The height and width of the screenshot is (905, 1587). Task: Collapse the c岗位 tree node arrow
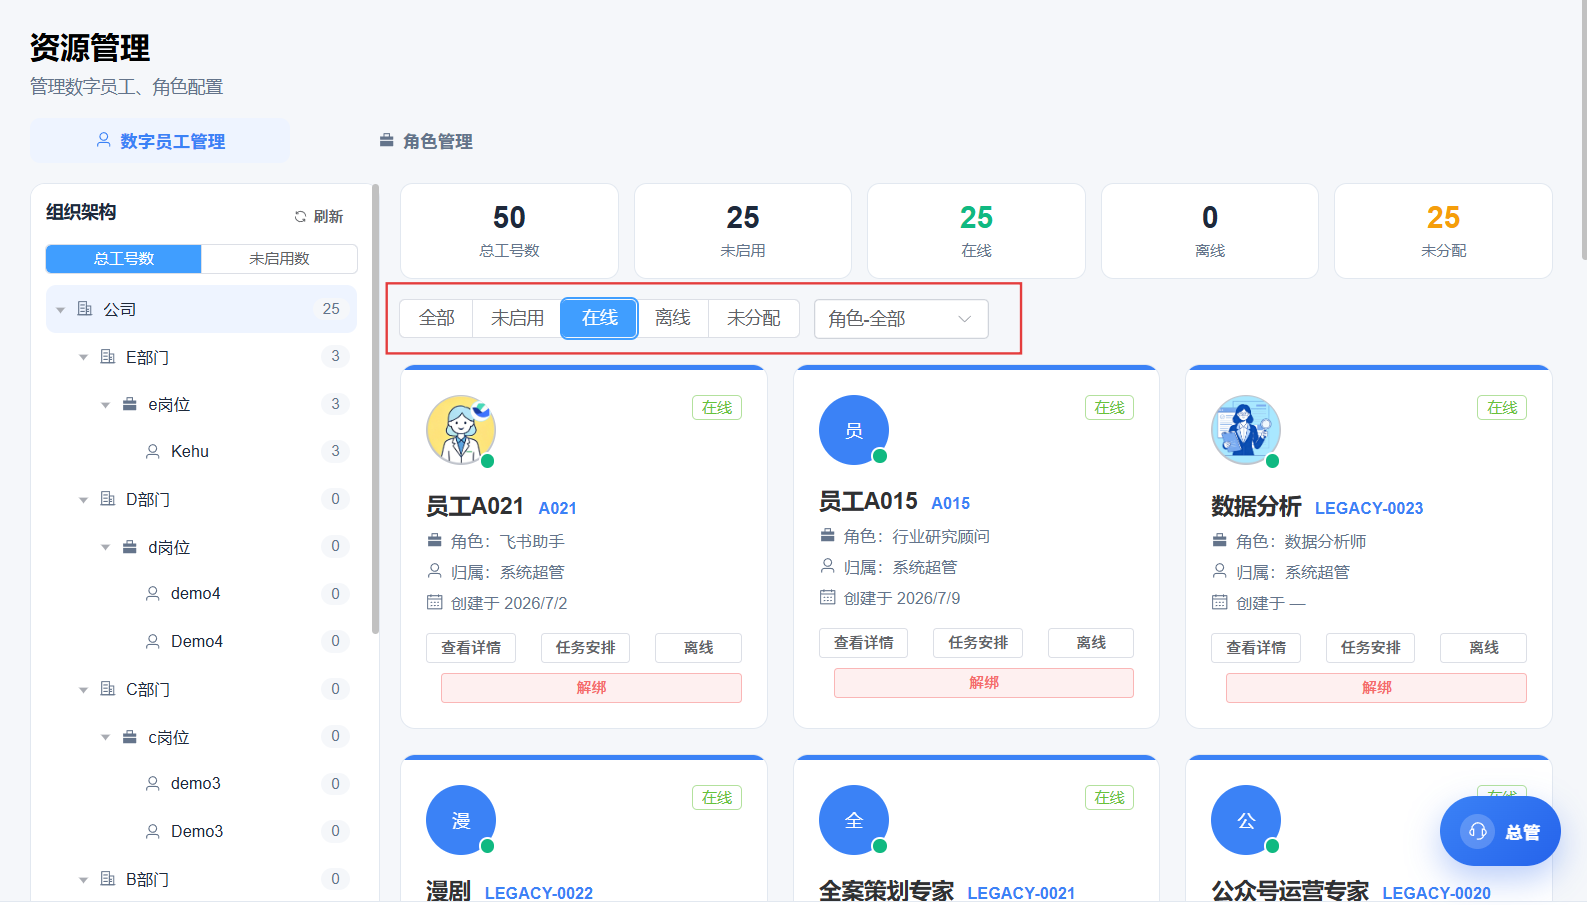(x=105, y=737)
